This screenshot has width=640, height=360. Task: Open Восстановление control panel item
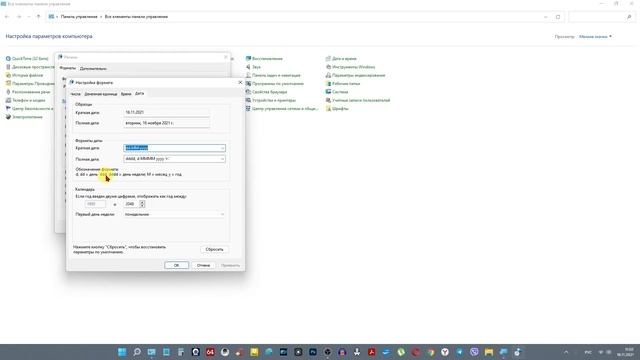point(264,58)
